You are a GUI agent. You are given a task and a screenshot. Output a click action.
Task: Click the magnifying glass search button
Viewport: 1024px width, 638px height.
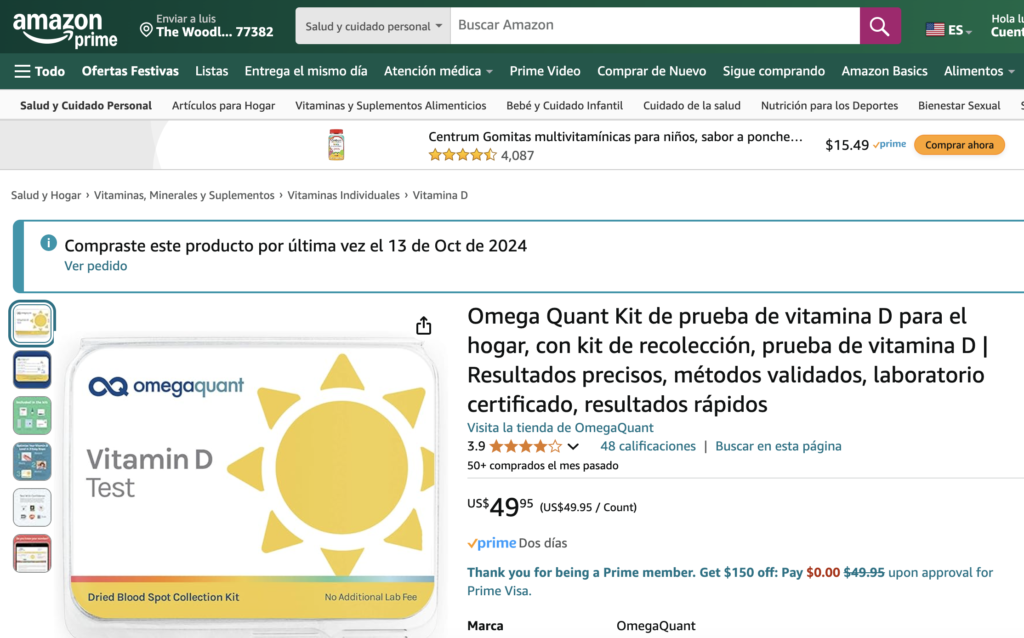pos(879,26)
